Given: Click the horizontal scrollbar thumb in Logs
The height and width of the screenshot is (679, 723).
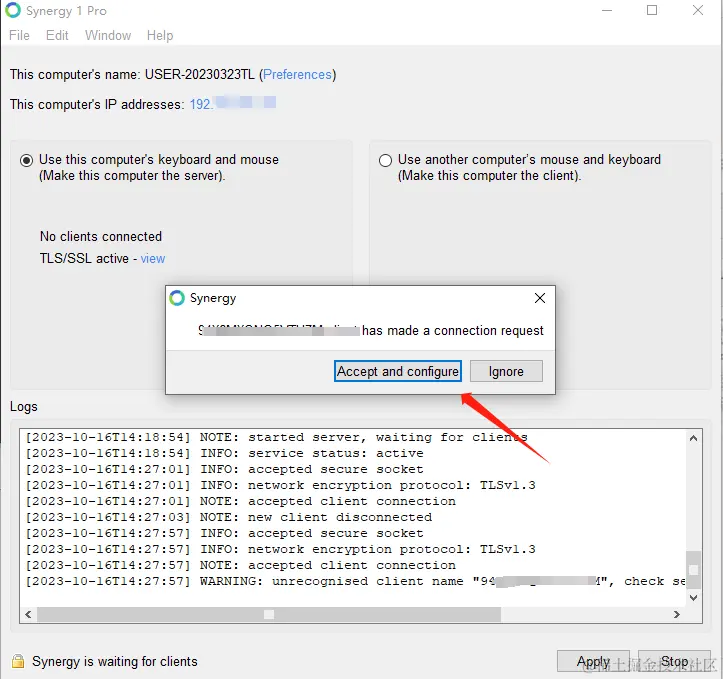Looking at the screenshot, I should (x=269, y=614).
